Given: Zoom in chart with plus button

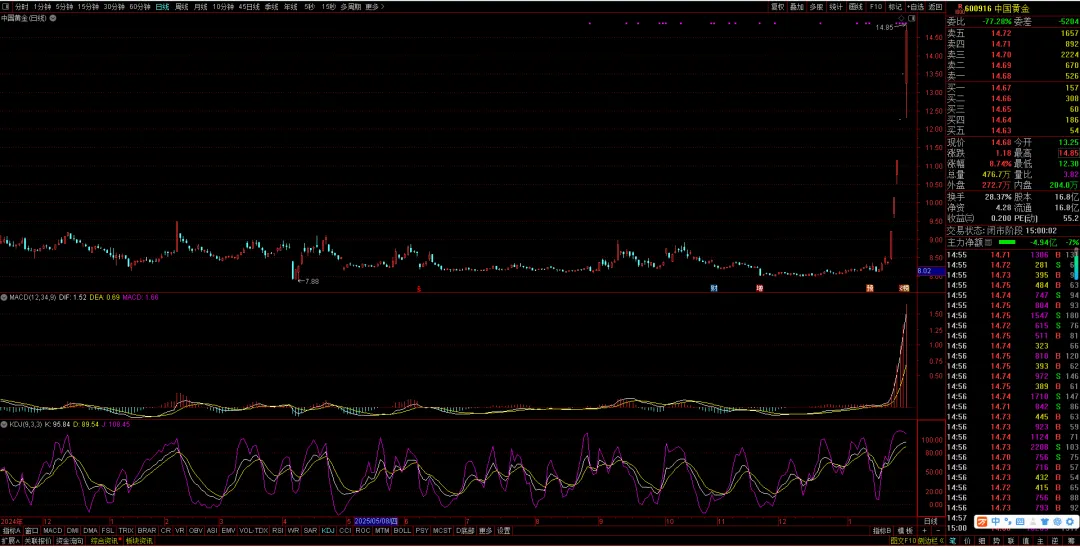Looking at the screenshot, I should pos(924,531).
